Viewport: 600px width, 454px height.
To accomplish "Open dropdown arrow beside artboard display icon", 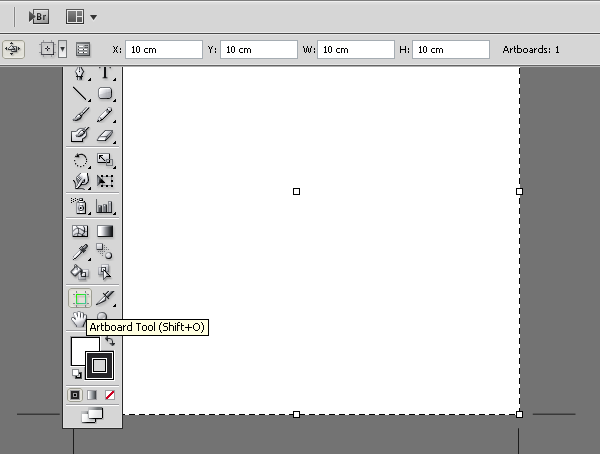I will pyautogui.click(x=62, y=49).
